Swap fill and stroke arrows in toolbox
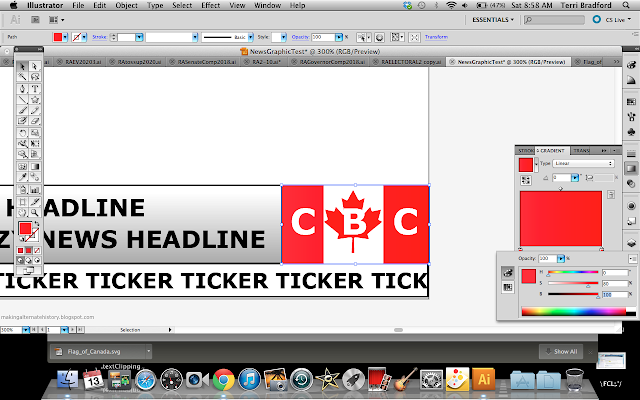The image size is (640, 400). (36, 224)
